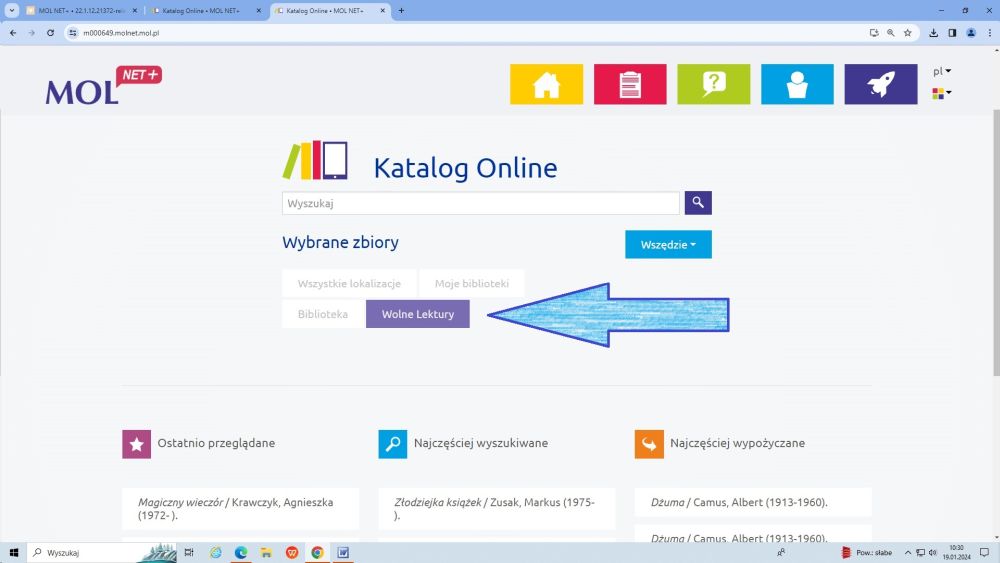This screenshot has width=1000, height=563.
Task: Click the browser address bar
Action: (x=472, y=33)
